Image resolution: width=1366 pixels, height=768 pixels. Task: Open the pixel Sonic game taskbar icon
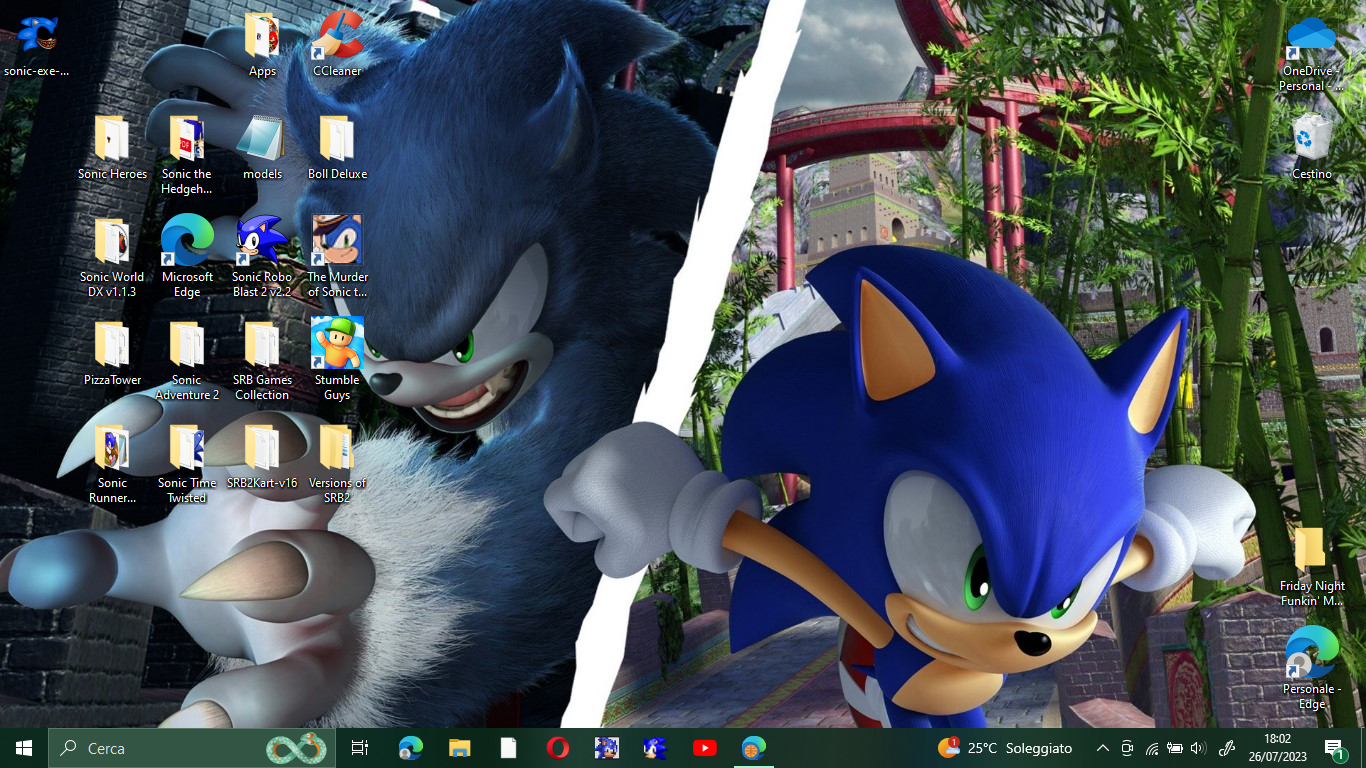click(606, 748)
